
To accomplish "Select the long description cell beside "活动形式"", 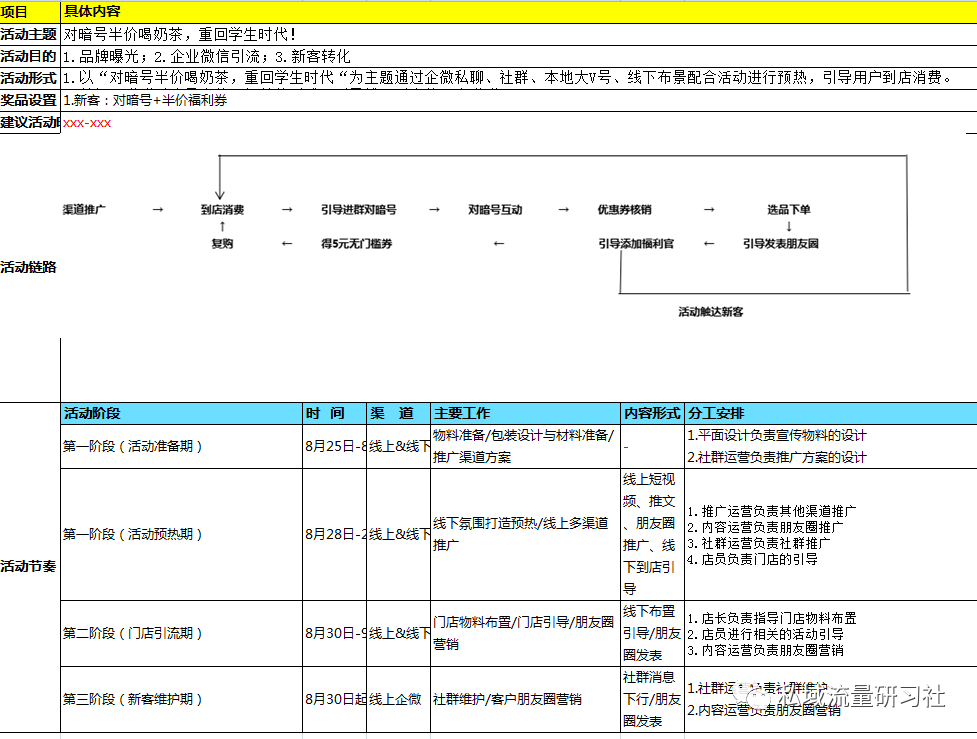I will (518, 79).
